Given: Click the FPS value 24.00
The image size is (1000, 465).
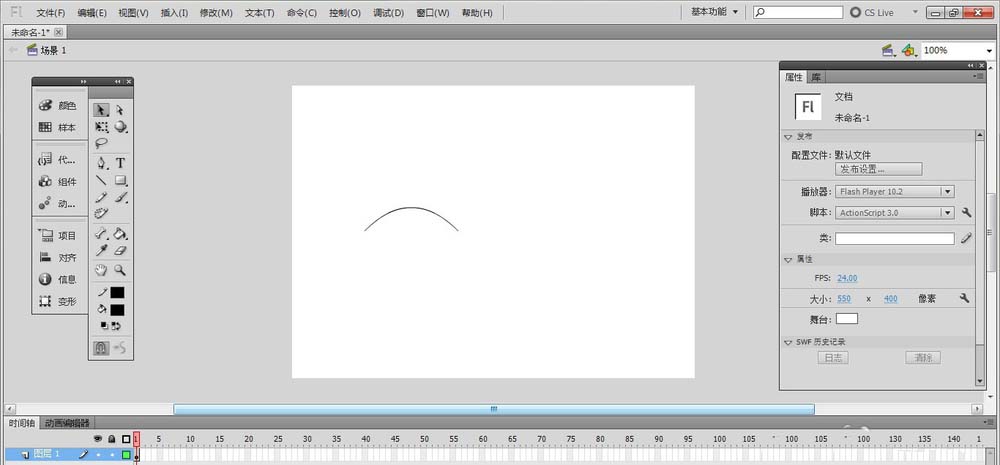Looking at the screenshot, I should point(847,278).
